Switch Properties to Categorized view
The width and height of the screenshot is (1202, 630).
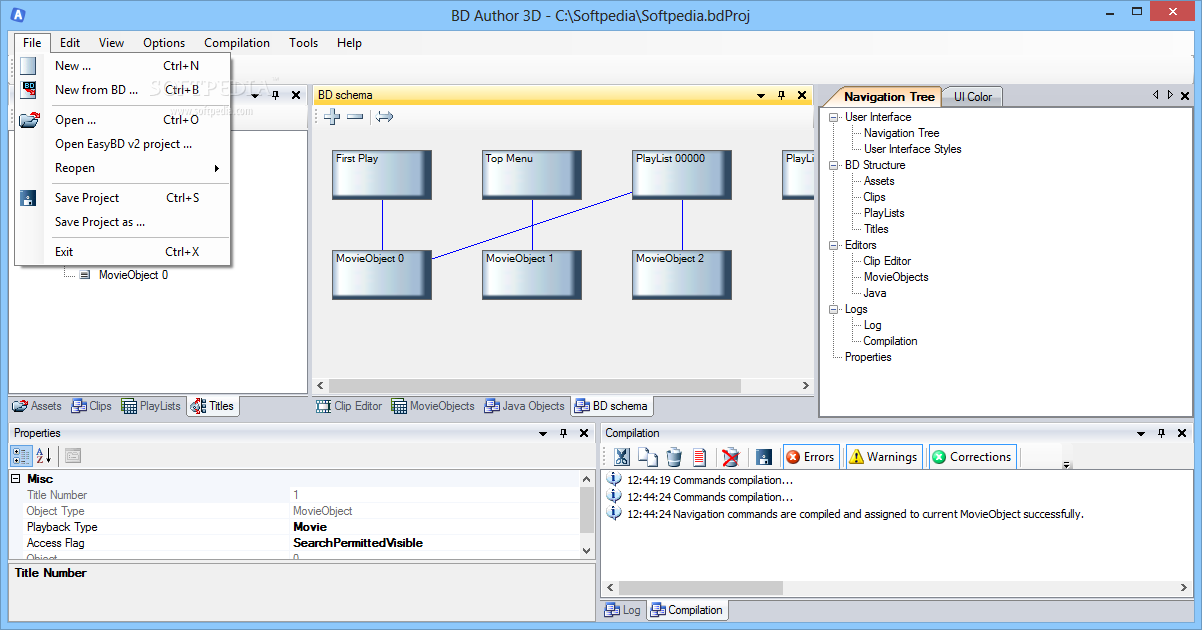pos(22,456)
